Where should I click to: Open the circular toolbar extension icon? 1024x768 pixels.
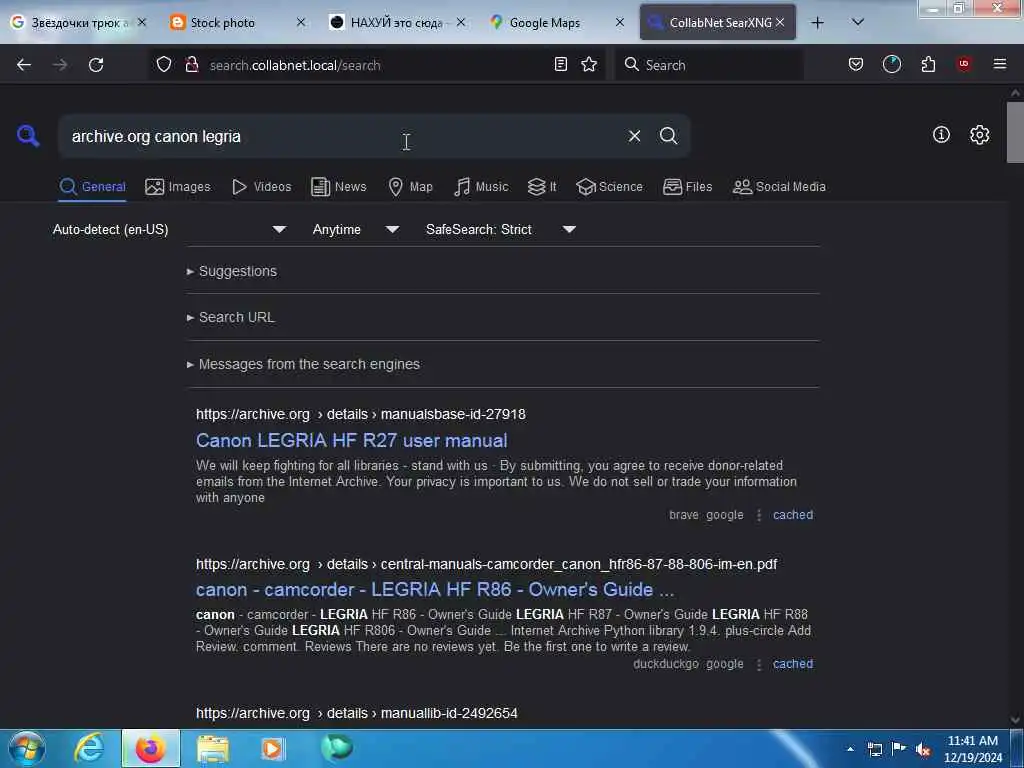coord(891,64)
